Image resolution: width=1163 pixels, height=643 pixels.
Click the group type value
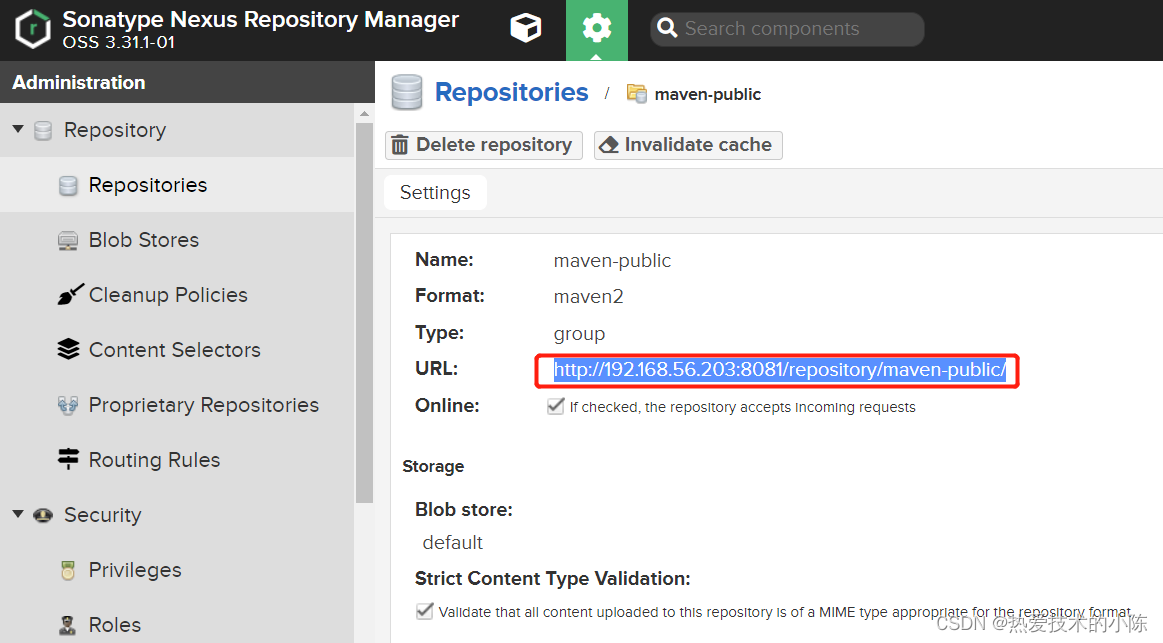pos(579,334)
